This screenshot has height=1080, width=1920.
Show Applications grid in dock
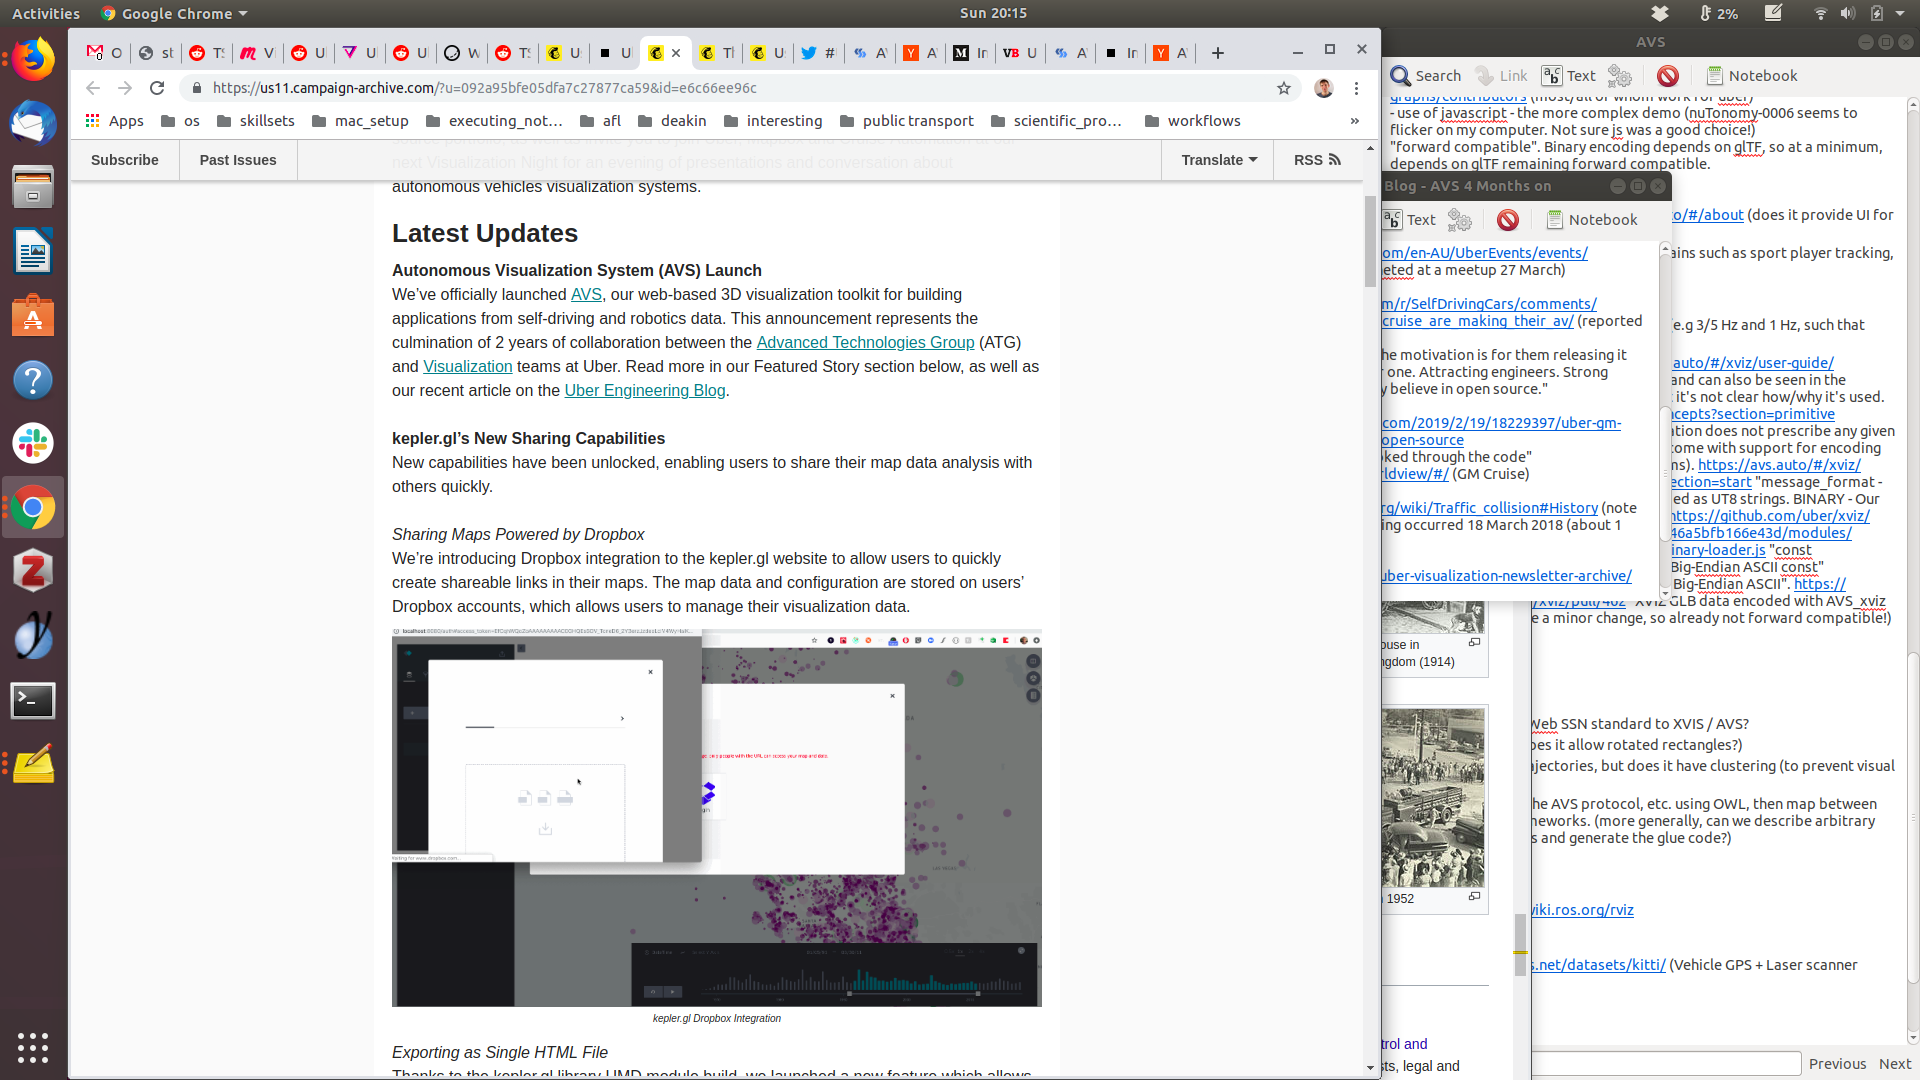(33, 1047)
